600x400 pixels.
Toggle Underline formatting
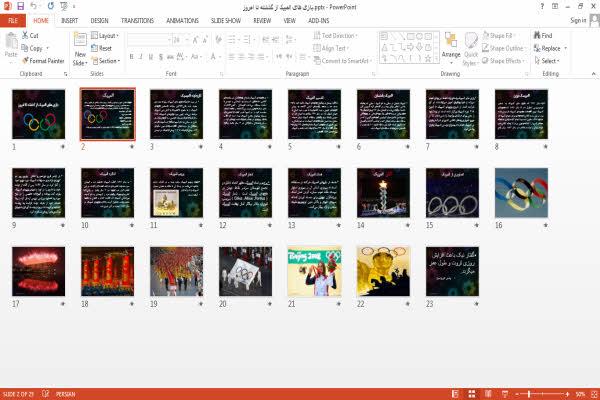151,57
